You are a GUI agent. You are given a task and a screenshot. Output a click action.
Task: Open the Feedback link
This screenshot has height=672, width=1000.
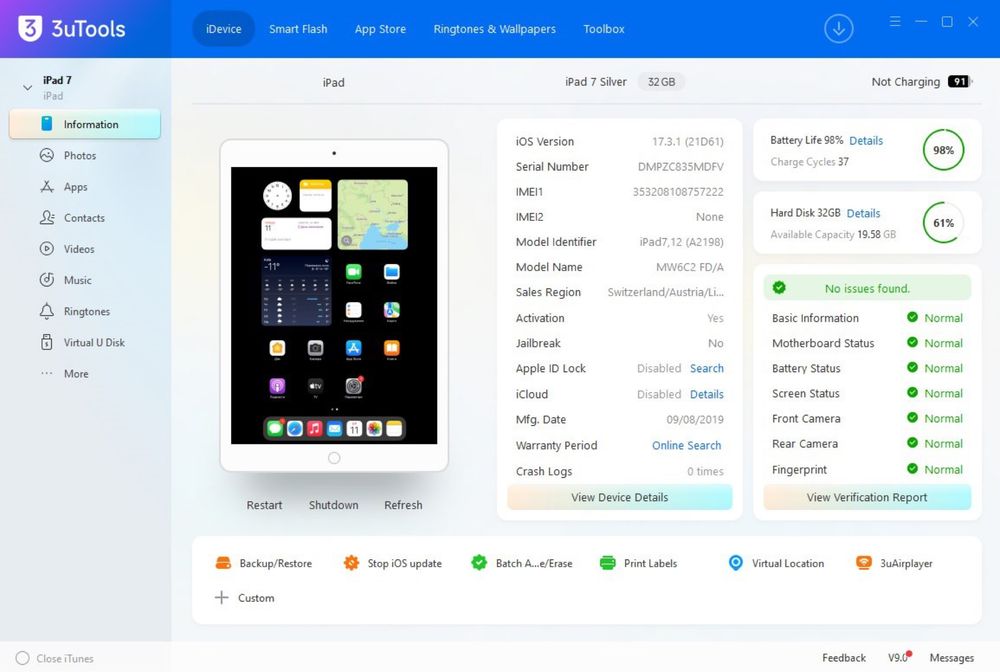click(844, 657)
